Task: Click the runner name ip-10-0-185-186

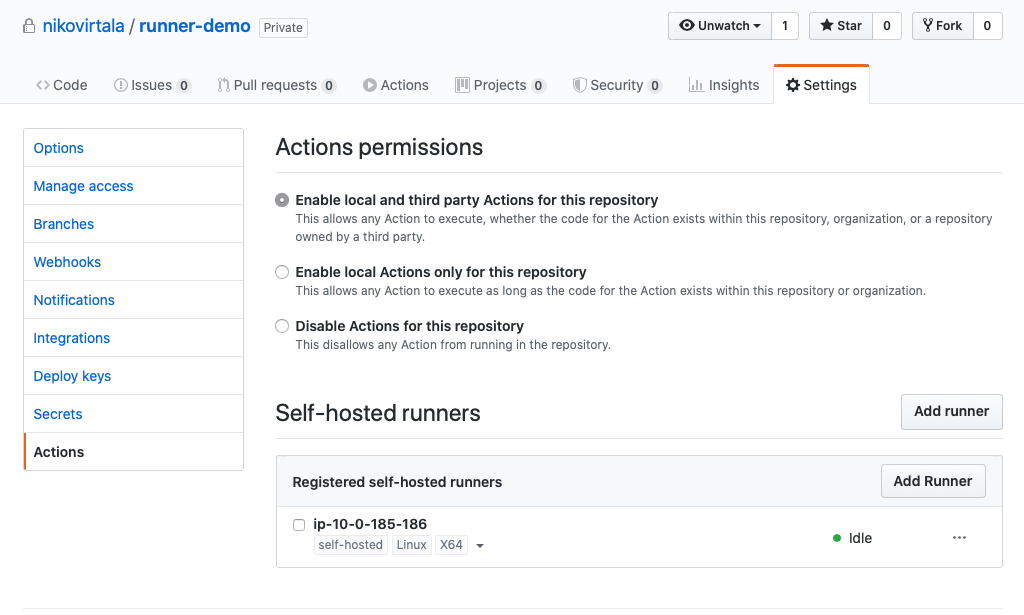Action: [370, 524]
